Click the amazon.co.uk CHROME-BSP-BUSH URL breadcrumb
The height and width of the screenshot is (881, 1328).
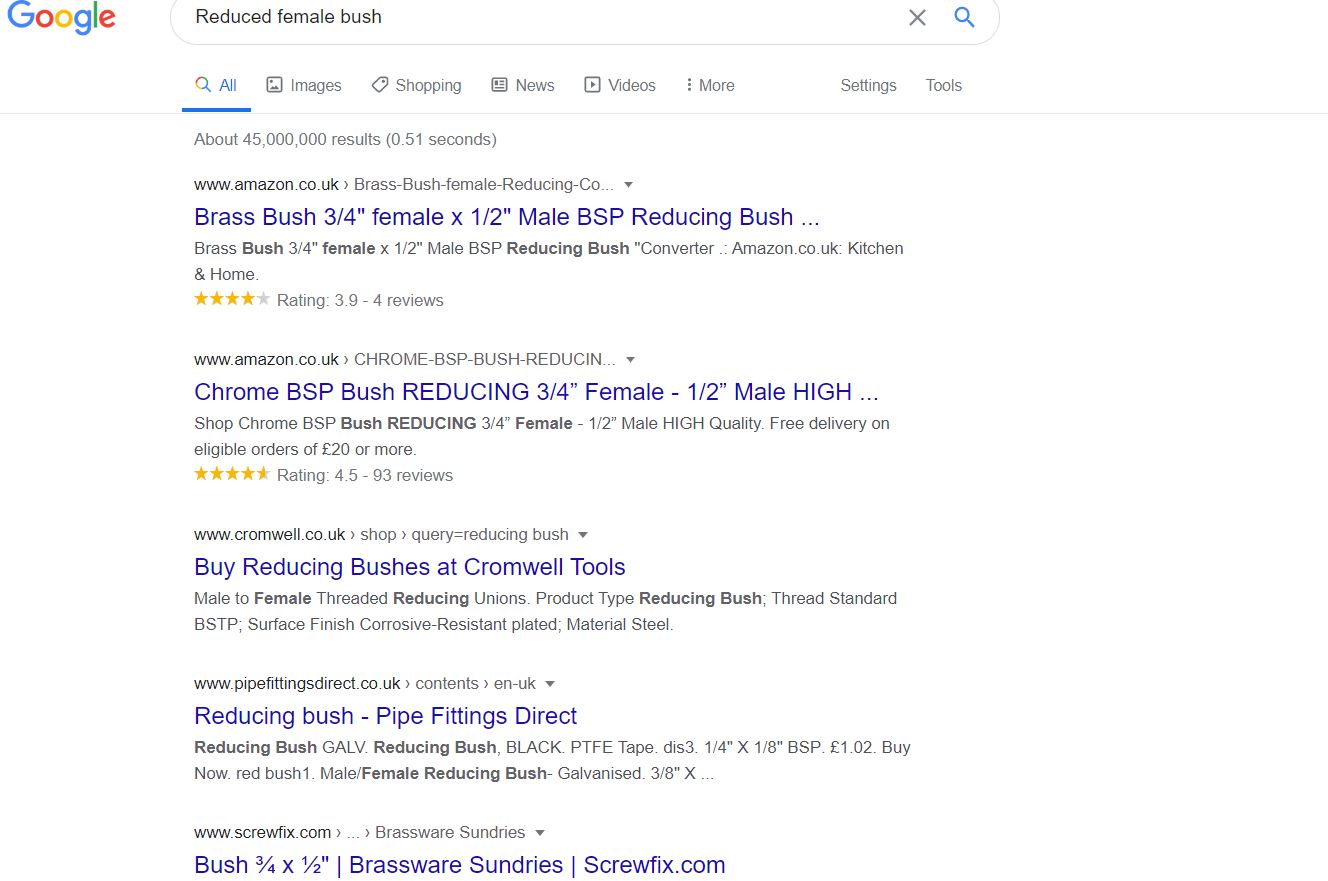(405, 359)
